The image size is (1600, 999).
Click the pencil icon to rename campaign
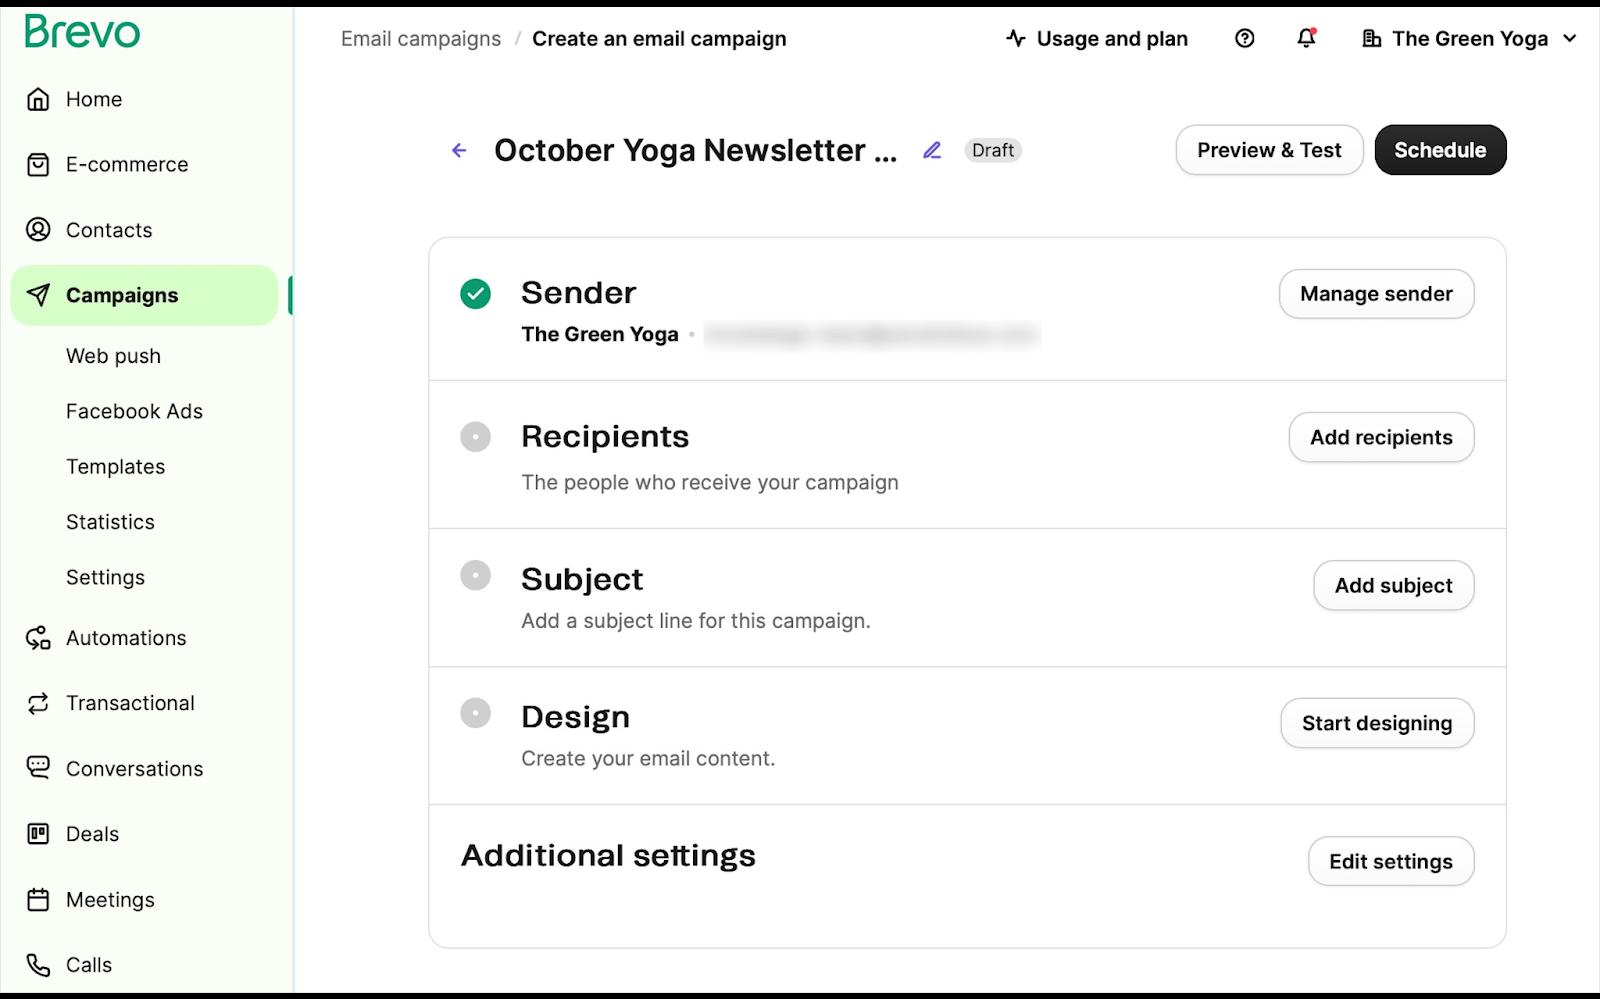pyautogui.click(x=932, y=150)
